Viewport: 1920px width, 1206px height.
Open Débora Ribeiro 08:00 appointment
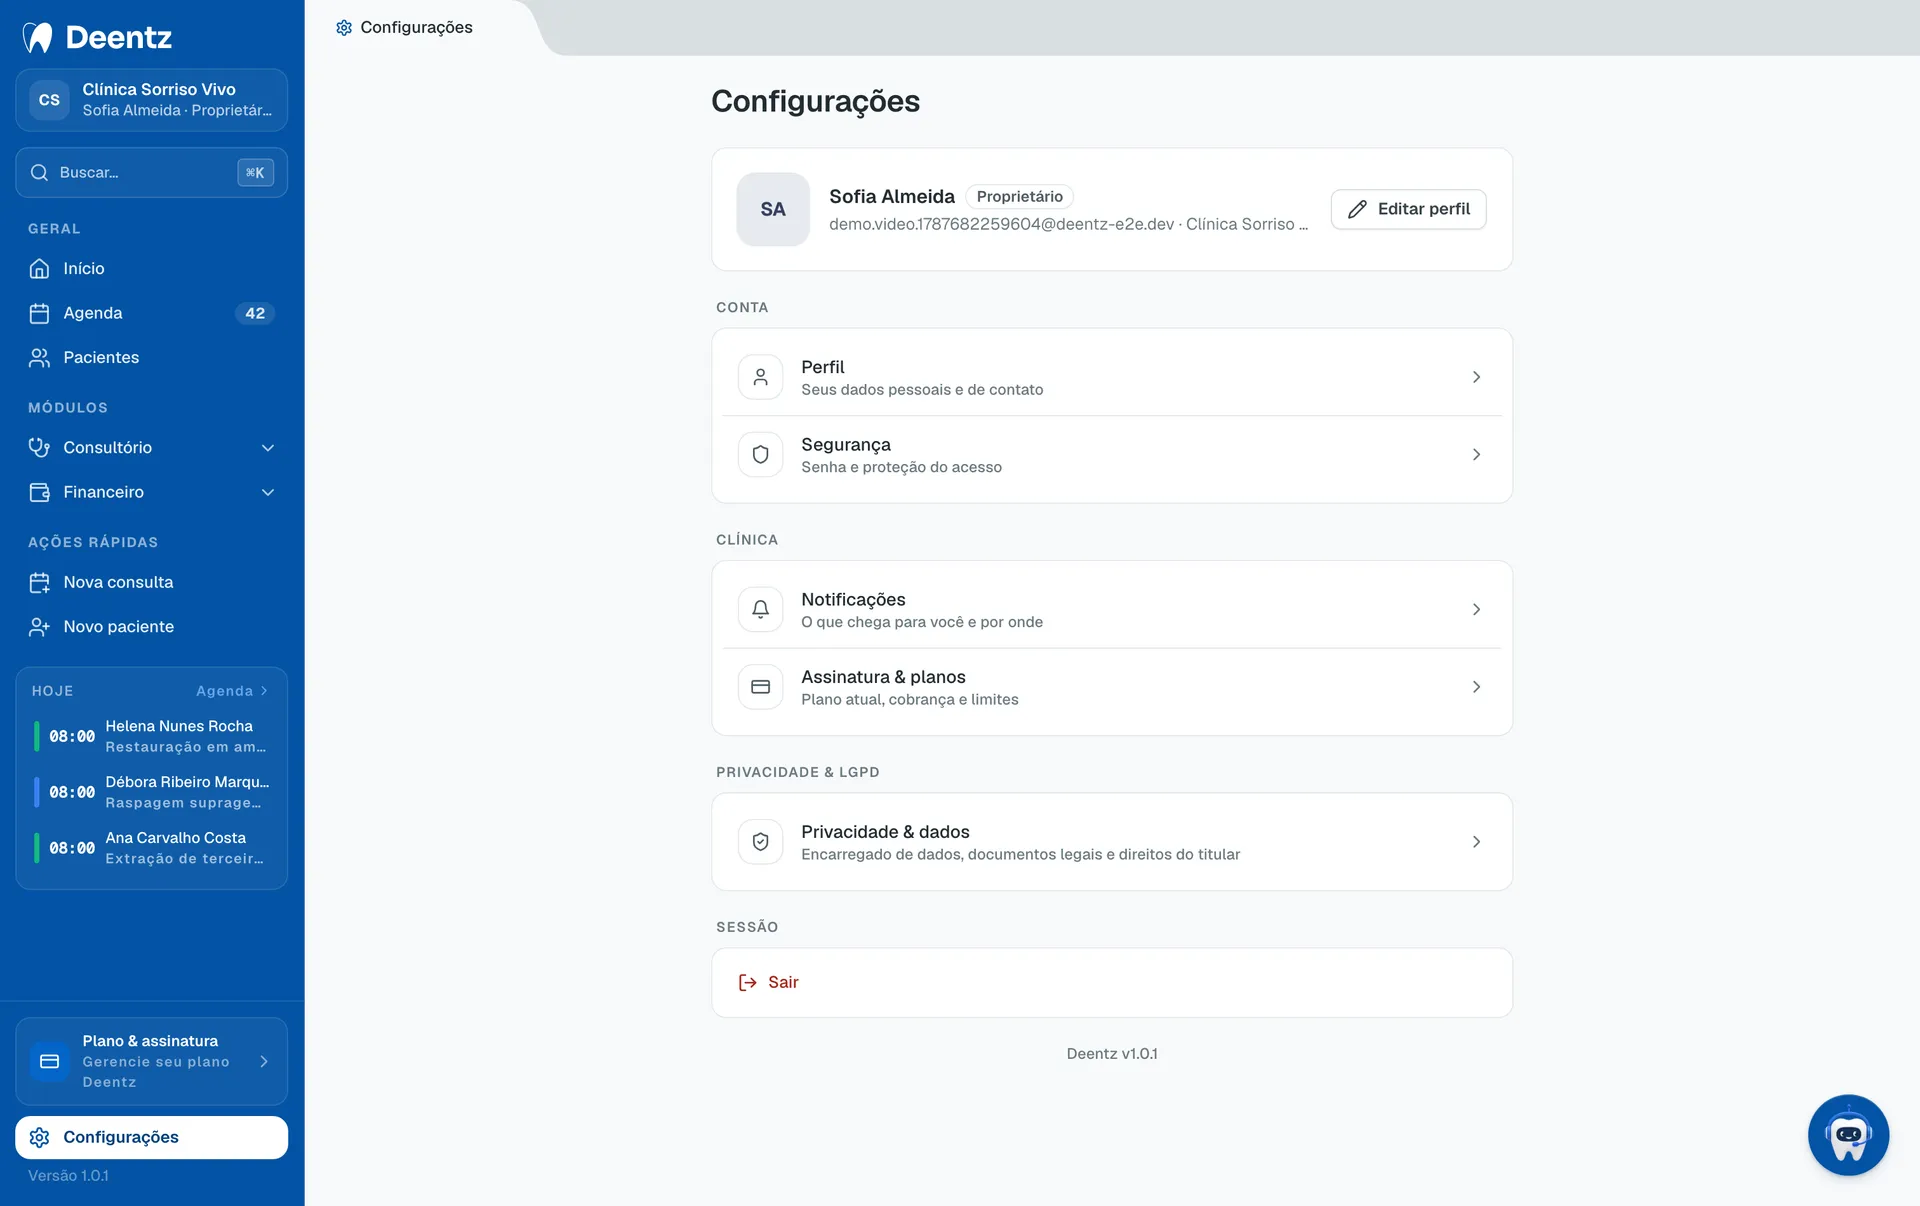[151, 792]
